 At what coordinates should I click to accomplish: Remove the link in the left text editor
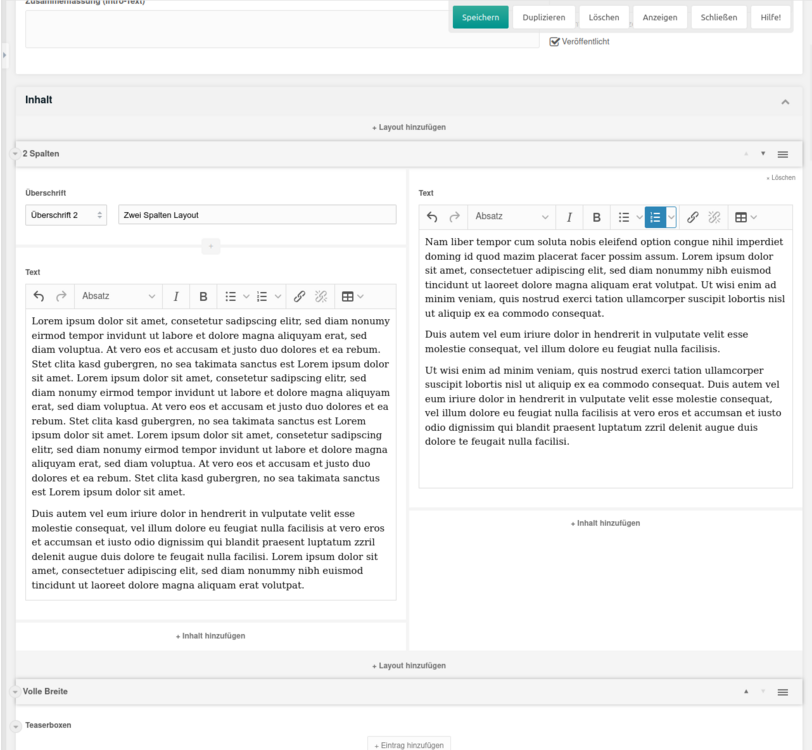[x=321, y=296]
